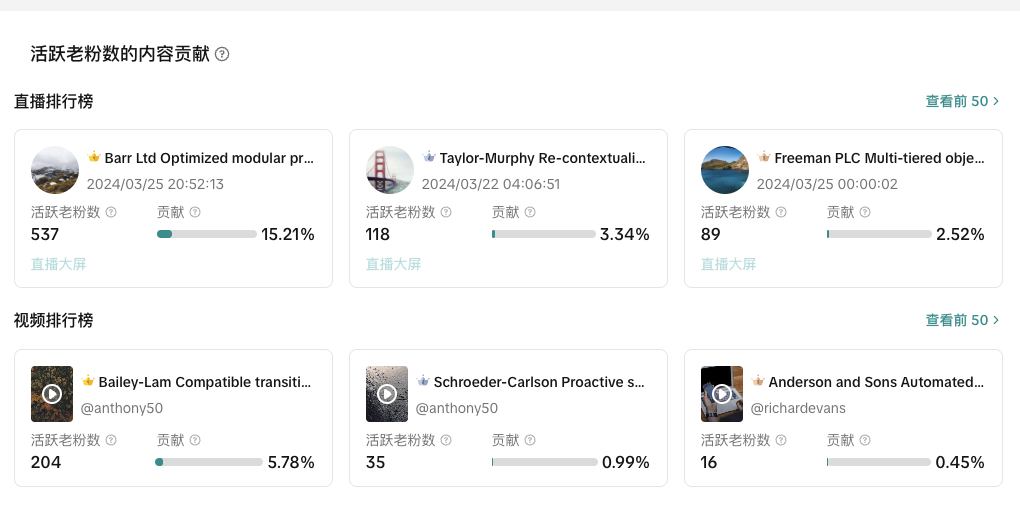Open 直播大屏 link in Barr Ltd card
This screenshot has height=511, width=1020.
[x=59, y=264]
